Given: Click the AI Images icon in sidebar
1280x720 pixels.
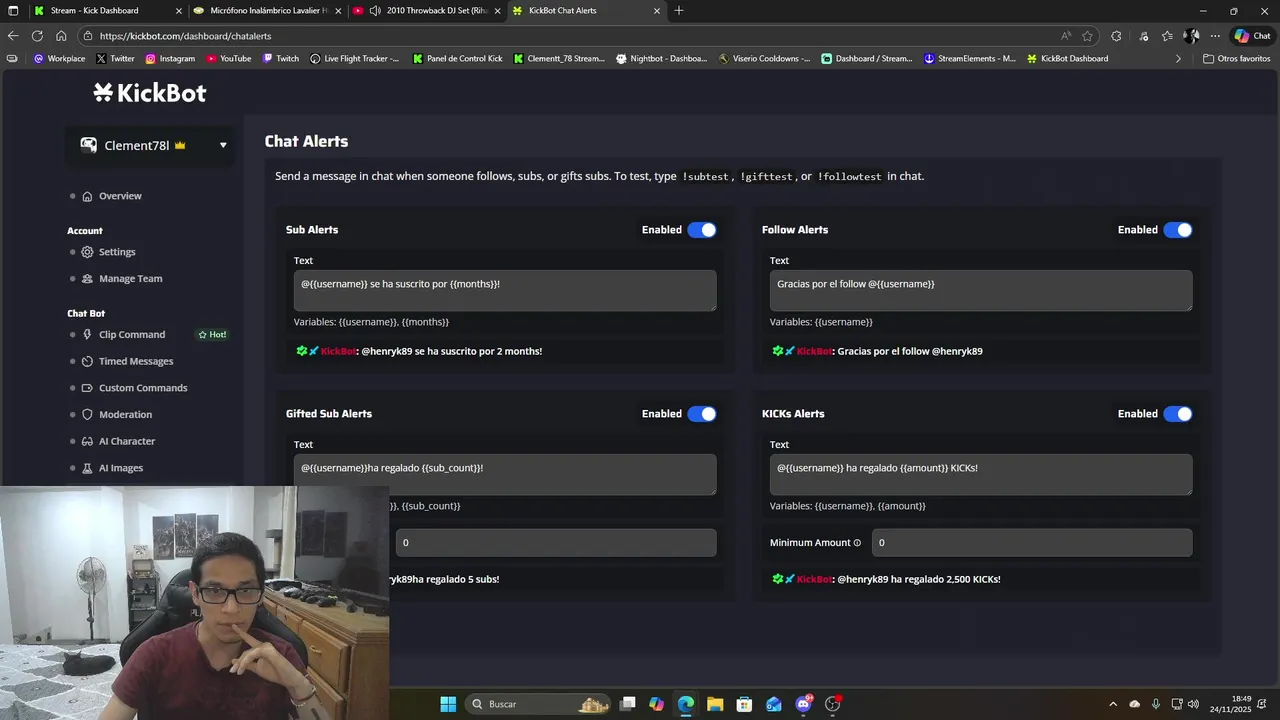Looking at the screenshot, I should pos(87,468).
